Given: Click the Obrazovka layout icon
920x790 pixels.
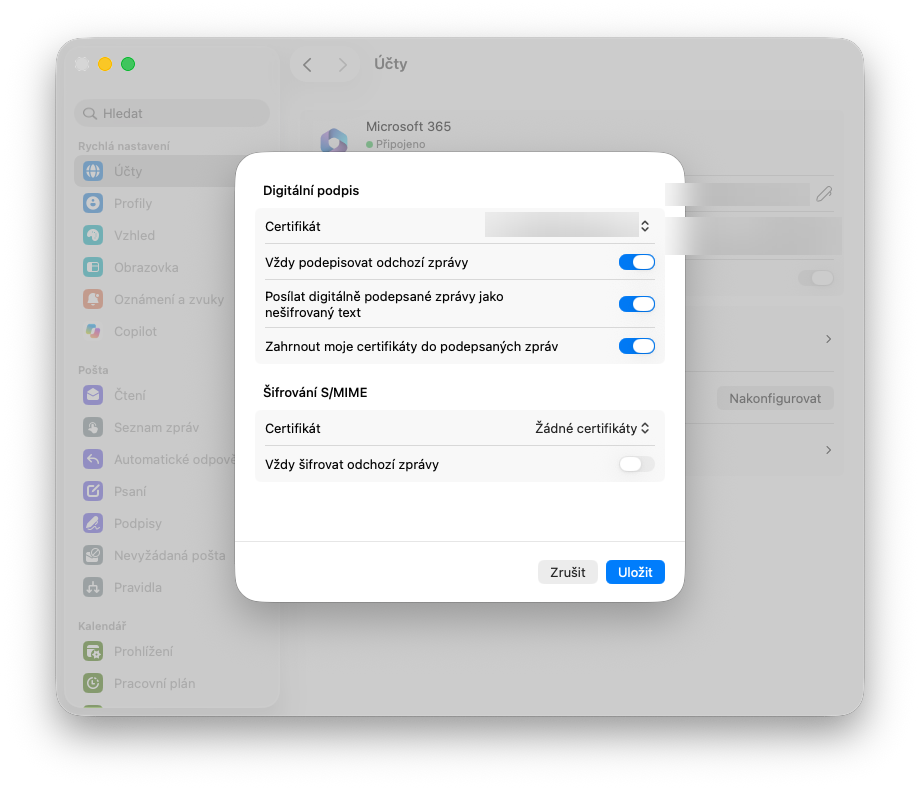Looking at the screenshot, I should point(93,267).
